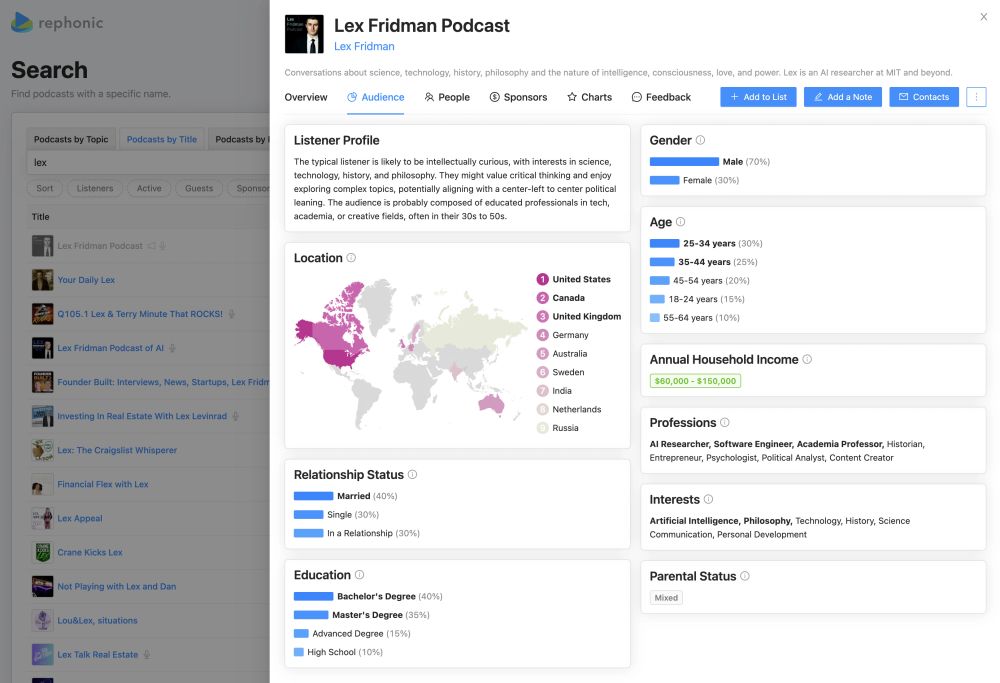The image size is (1000, 683).
Task: Click the microphone icon beside Lex Fridman Podcast of AI
Action: [x=172, y=348]
